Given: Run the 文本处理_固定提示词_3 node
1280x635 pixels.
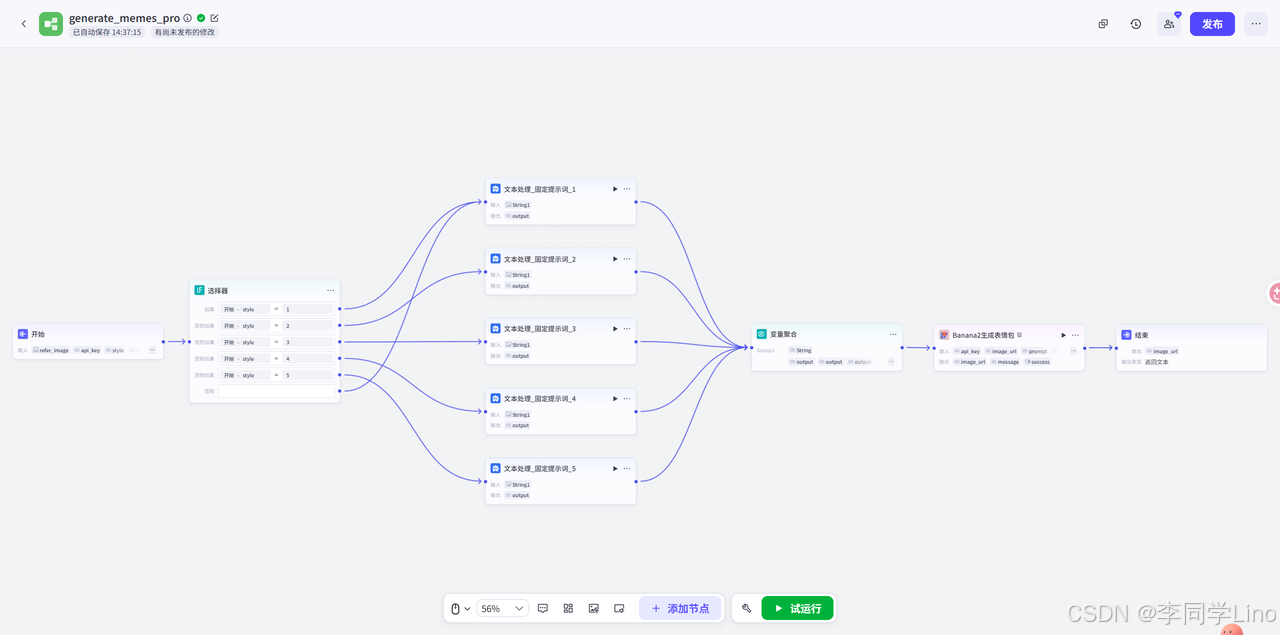Looking at the screenshot, I should coord(615,329).
